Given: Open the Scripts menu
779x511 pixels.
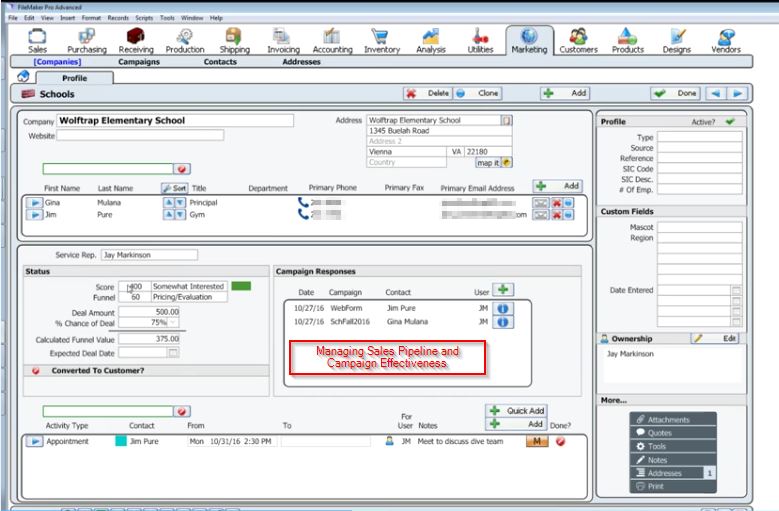Looking at the screenshot, I should click(145, 18).
